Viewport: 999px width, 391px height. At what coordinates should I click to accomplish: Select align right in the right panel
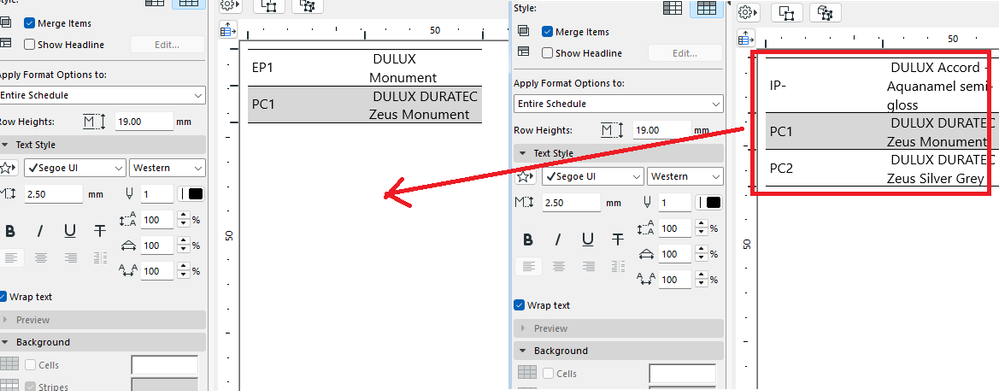[x=589, y=266]
